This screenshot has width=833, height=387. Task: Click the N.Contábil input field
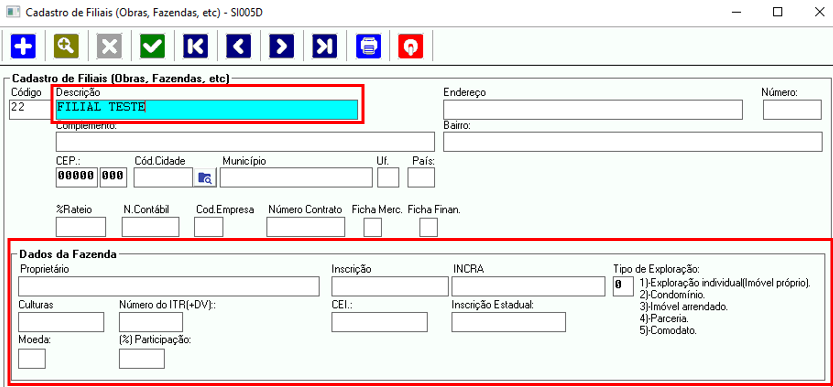(x=150, y=227)
